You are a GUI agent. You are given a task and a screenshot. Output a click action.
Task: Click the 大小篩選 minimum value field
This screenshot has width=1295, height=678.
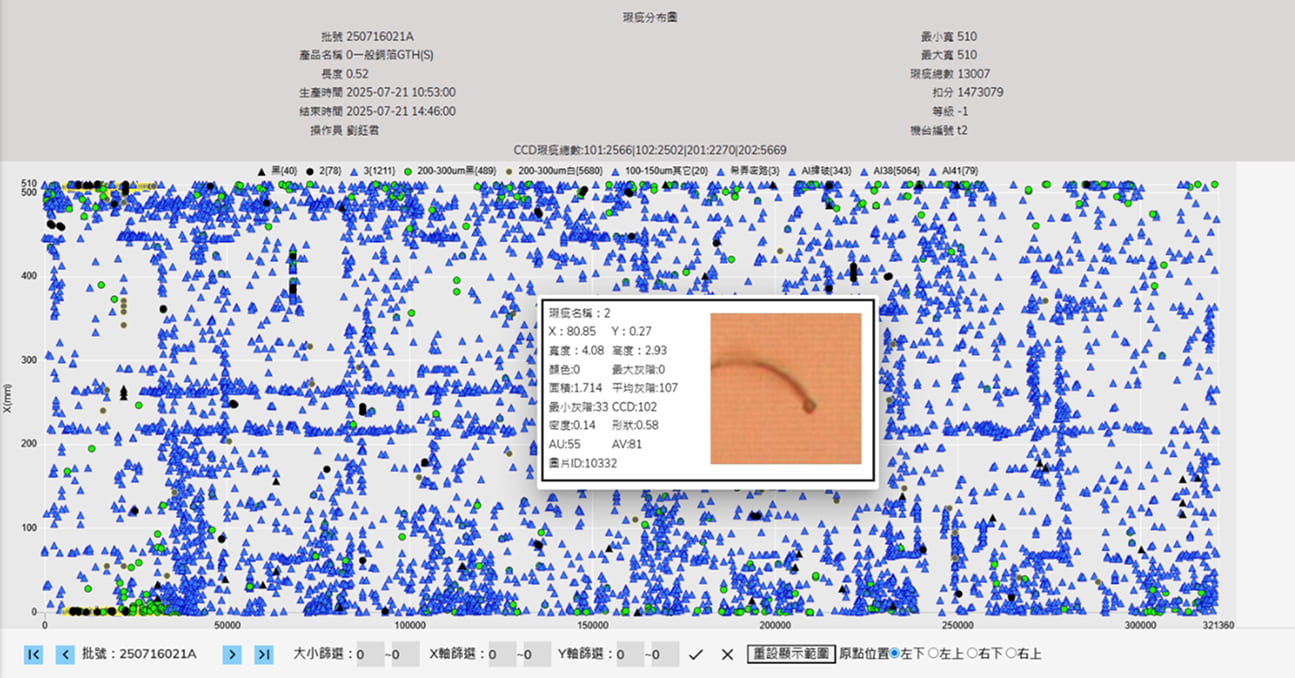[370, 654]
